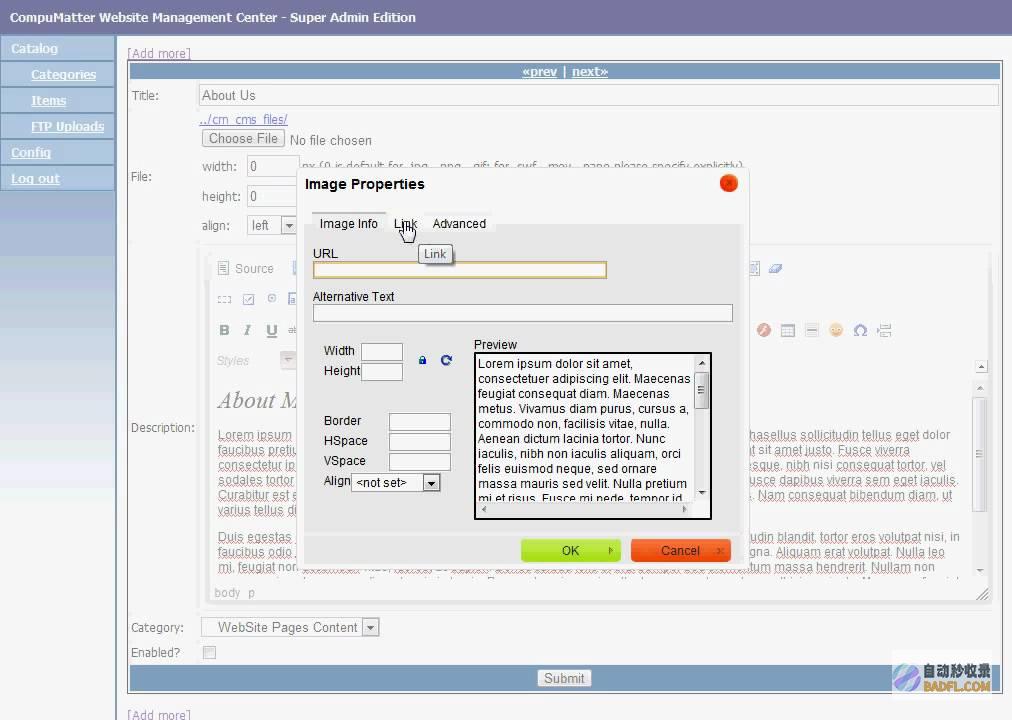Click the Form icon in editor toolbar

pyautogui.click(x=224, y=299)
